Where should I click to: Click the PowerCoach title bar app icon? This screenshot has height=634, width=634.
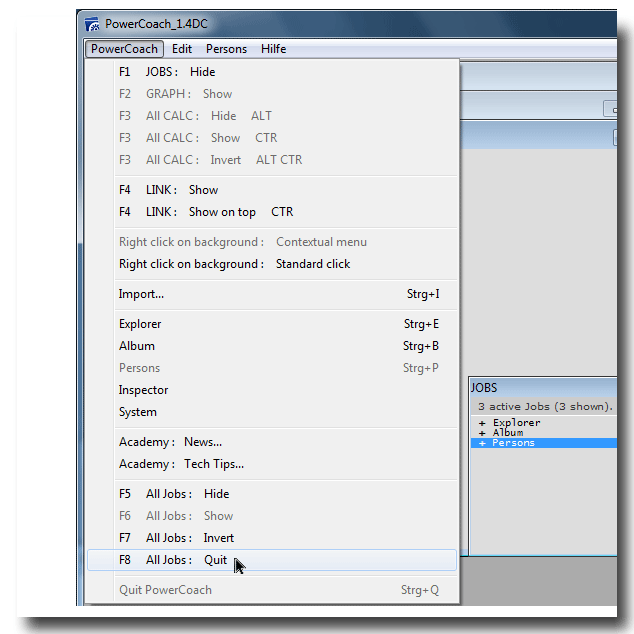pyautogui.click(x=92, y=24)
